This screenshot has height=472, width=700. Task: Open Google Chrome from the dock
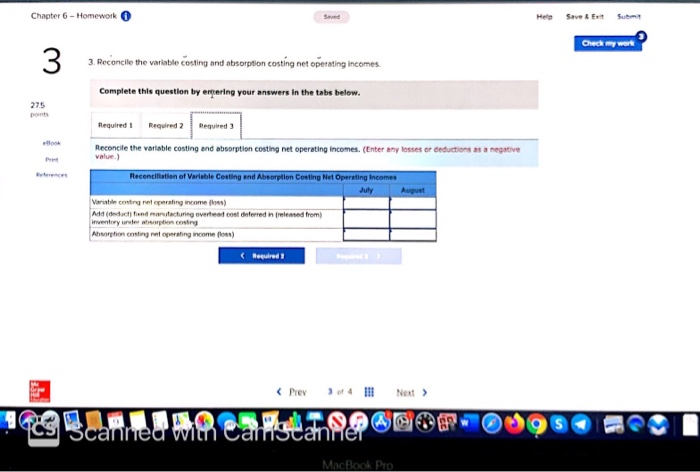click(537, 424)
